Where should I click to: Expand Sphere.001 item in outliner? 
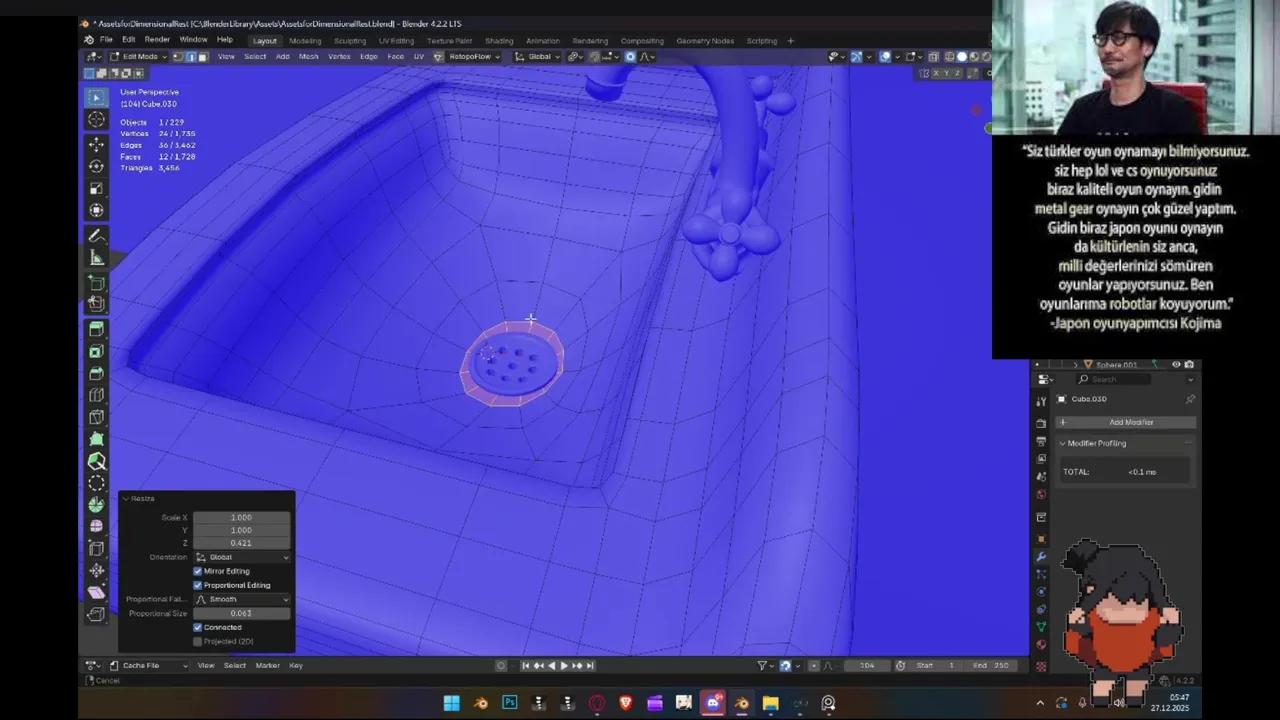pos(1075,365)
